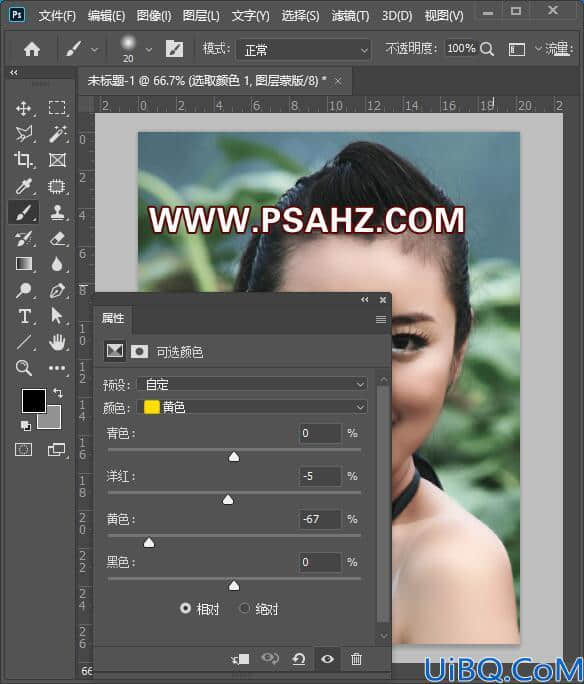Open the brush settings panel icon

click(174, 49)
